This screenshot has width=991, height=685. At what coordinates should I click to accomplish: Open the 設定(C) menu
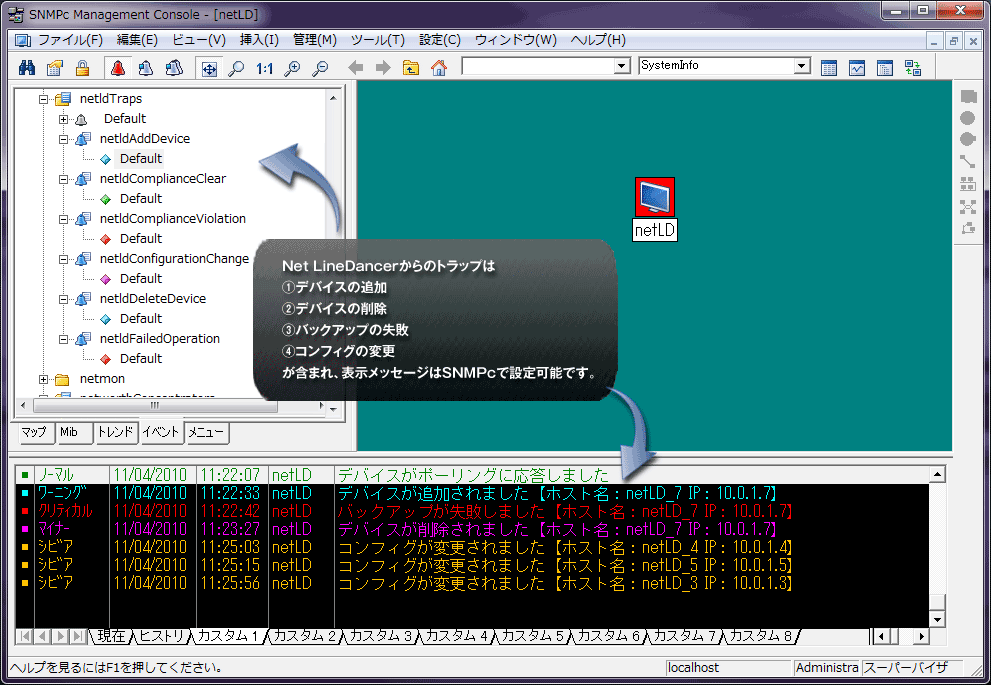tap(440, 40)
